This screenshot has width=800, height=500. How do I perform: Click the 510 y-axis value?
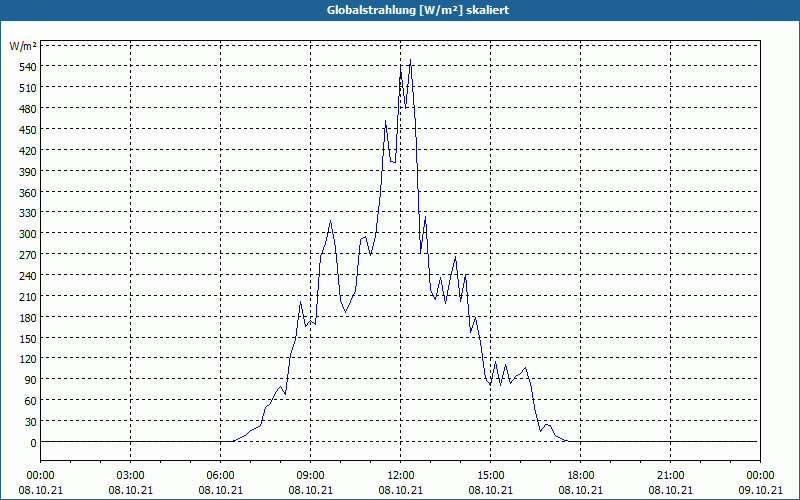tap(27, 88)
